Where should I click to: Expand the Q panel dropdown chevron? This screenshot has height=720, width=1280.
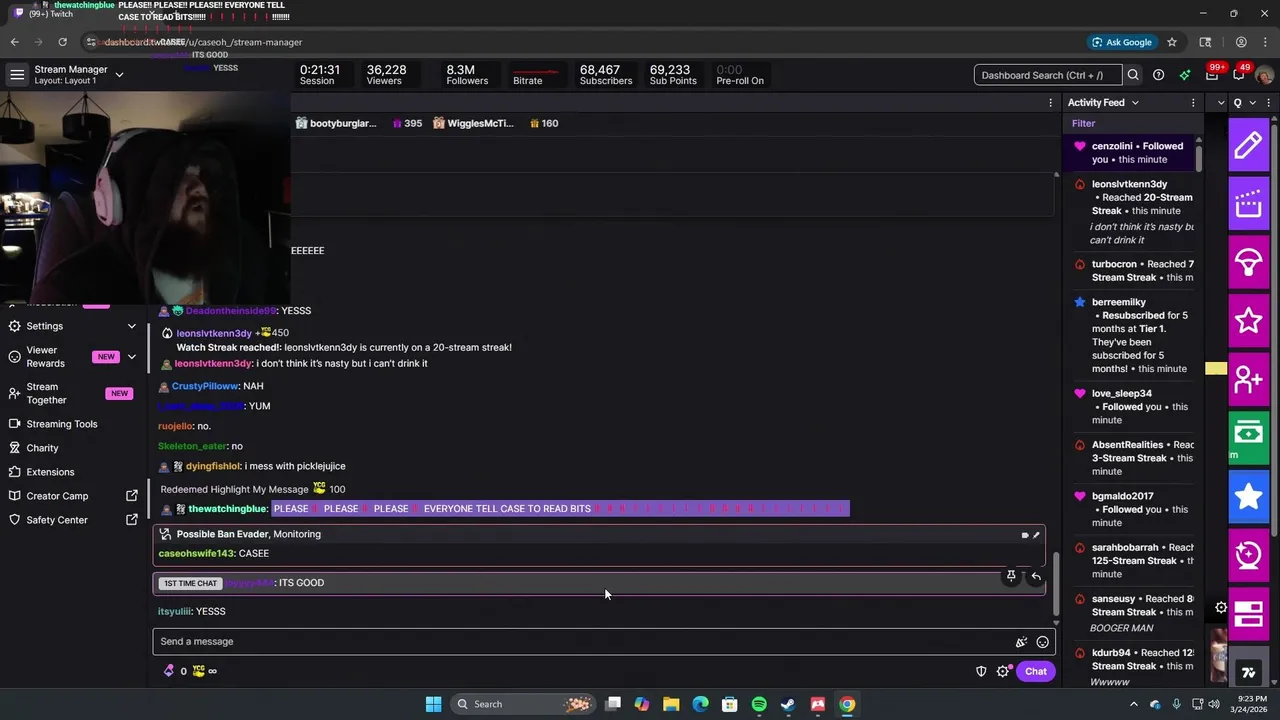coord(1251,103)
